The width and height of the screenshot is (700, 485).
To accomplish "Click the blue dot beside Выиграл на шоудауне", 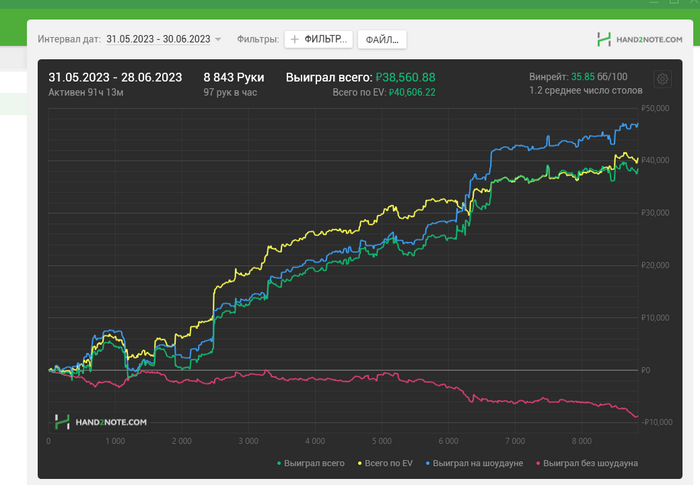I will [x=428, y=464].
